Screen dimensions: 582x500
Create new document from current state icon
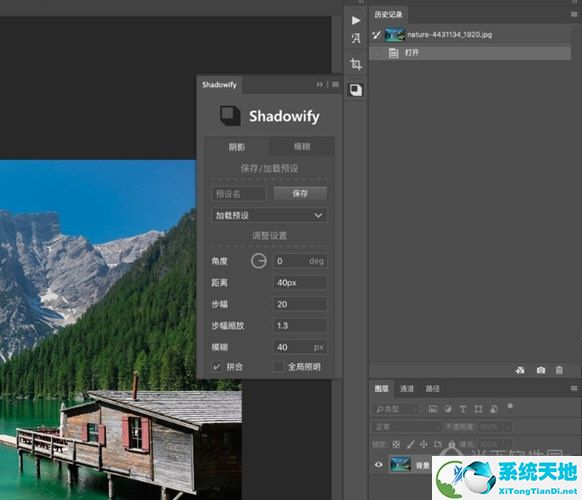click(x=520, y=370)
